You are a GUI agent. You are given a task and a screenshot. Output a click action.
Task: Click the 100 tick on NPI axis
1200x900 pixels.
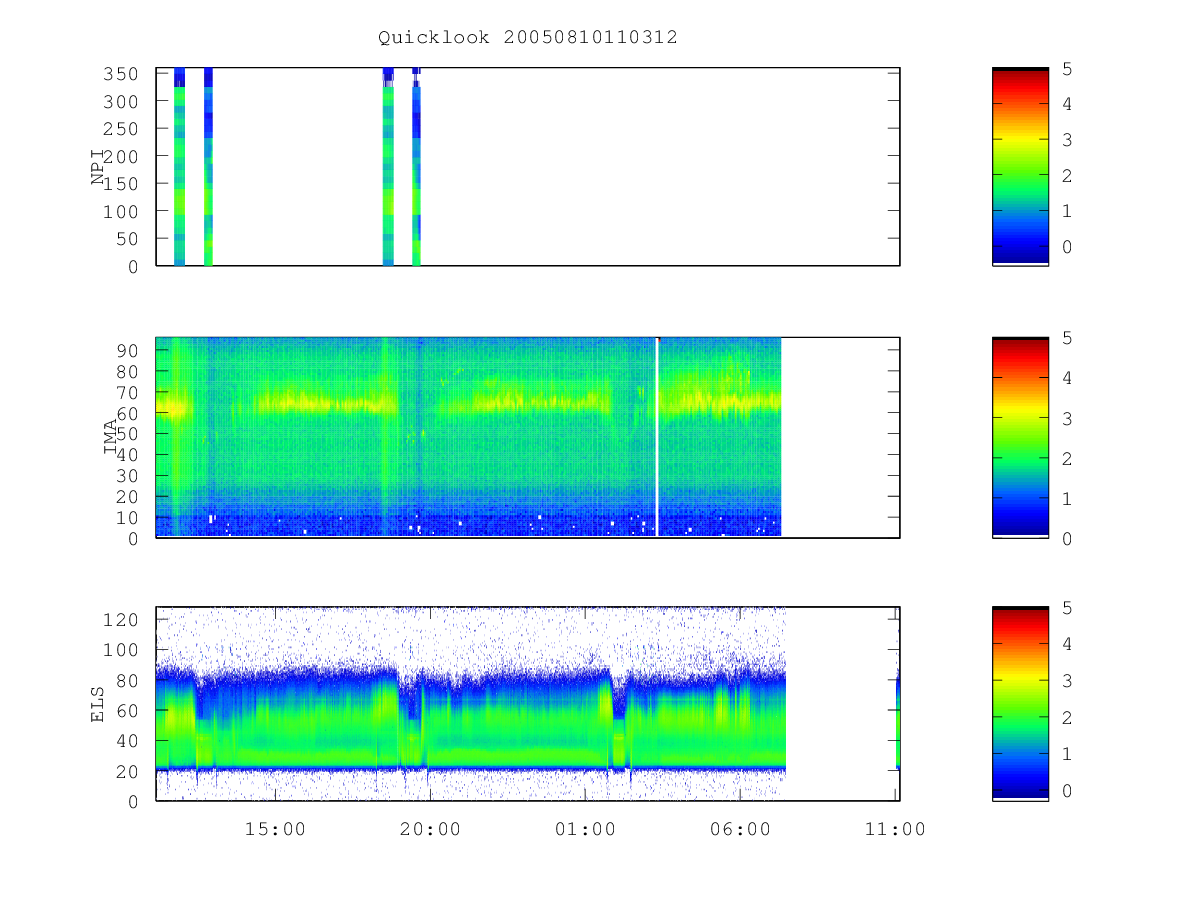pos(121,212)
